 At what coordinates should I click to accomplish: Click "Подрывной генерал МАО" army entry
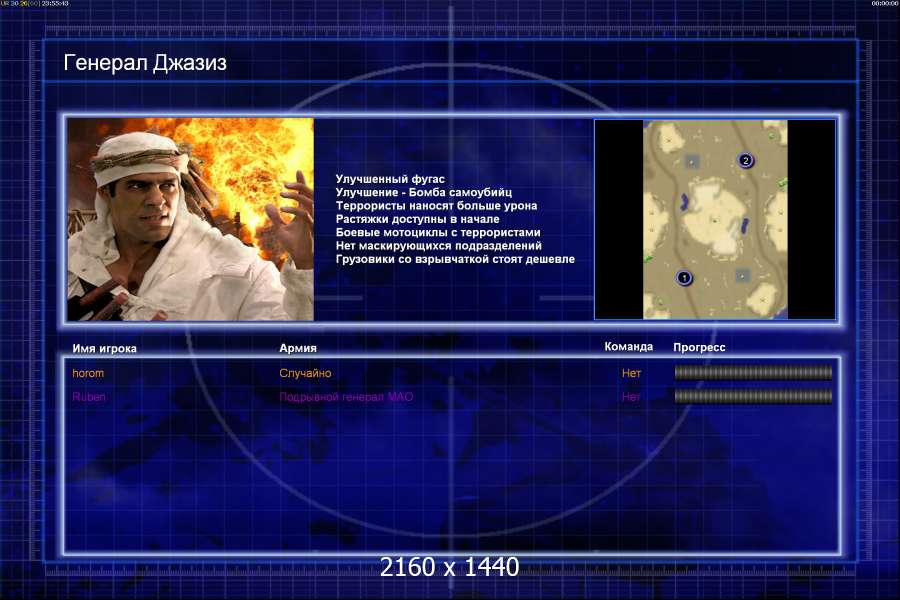346,397
